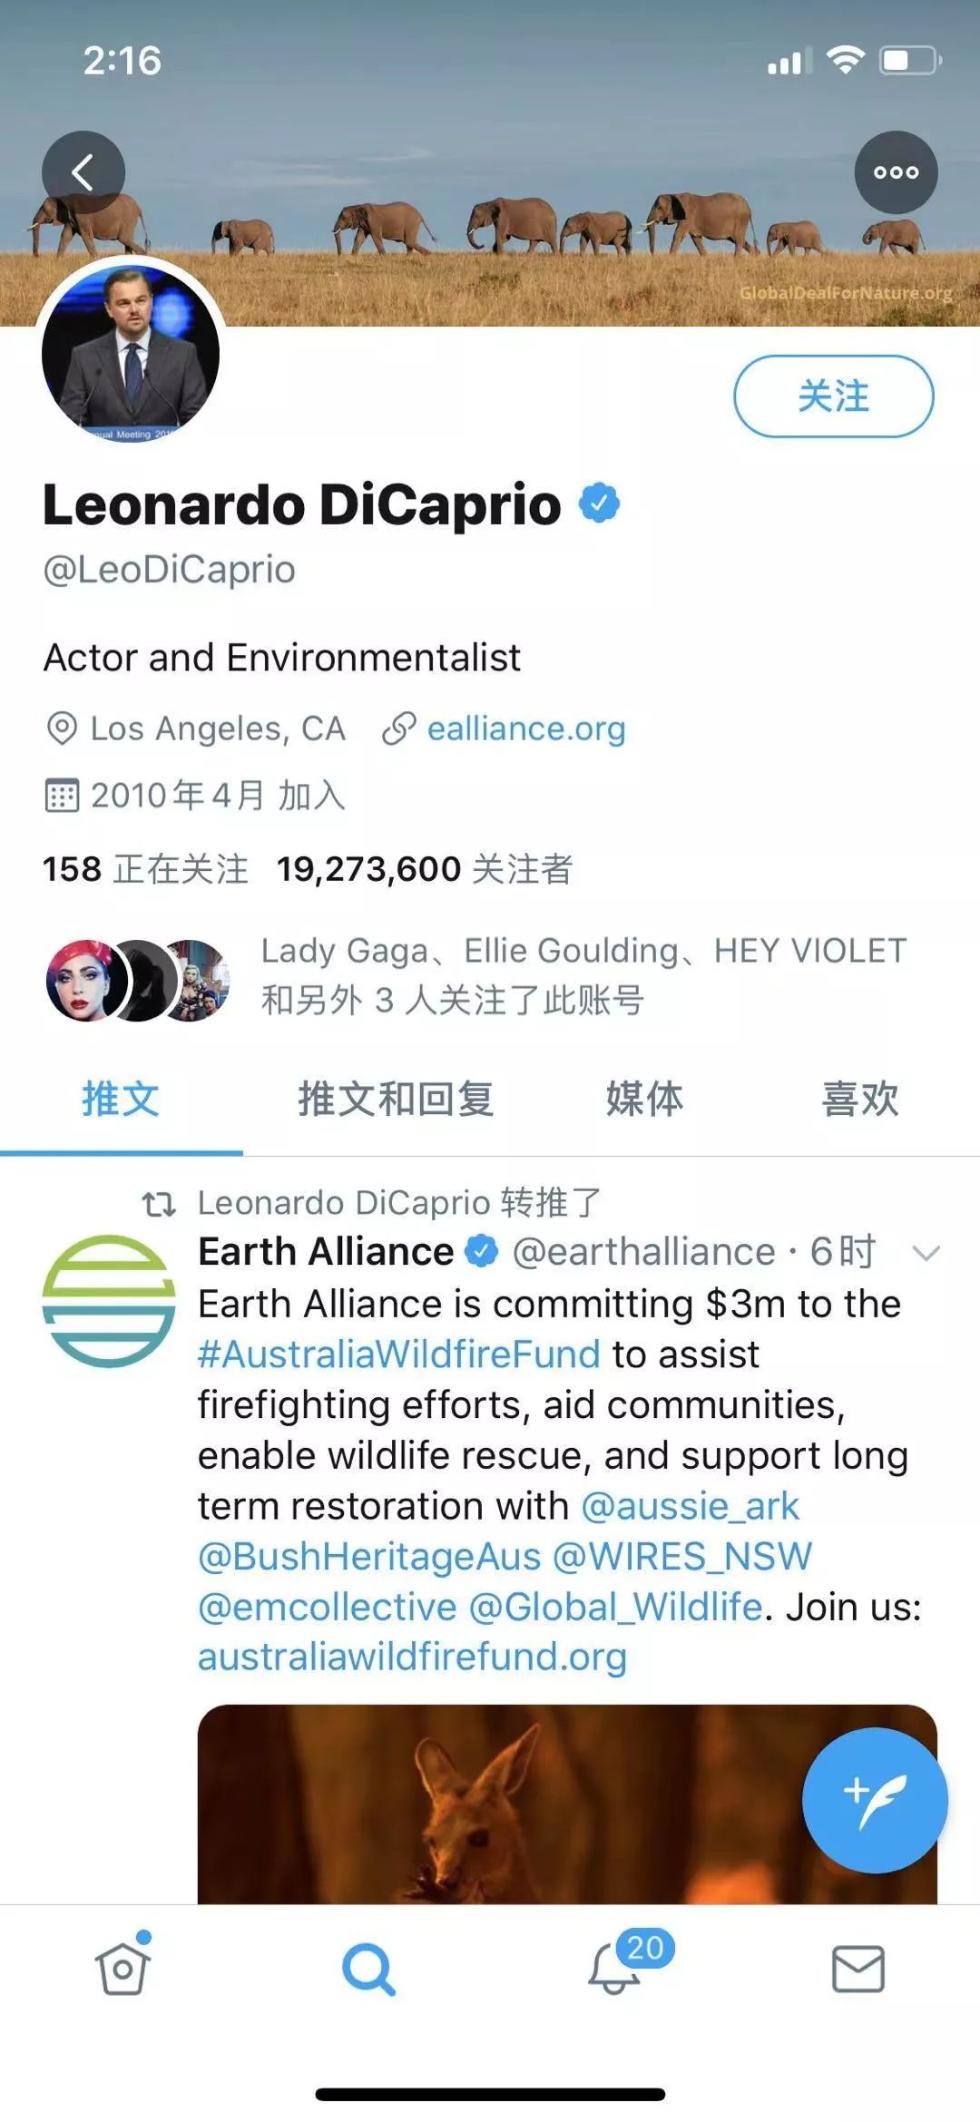Open the Home tab icon
The image size is (980, 2122).
[123, 1968]
